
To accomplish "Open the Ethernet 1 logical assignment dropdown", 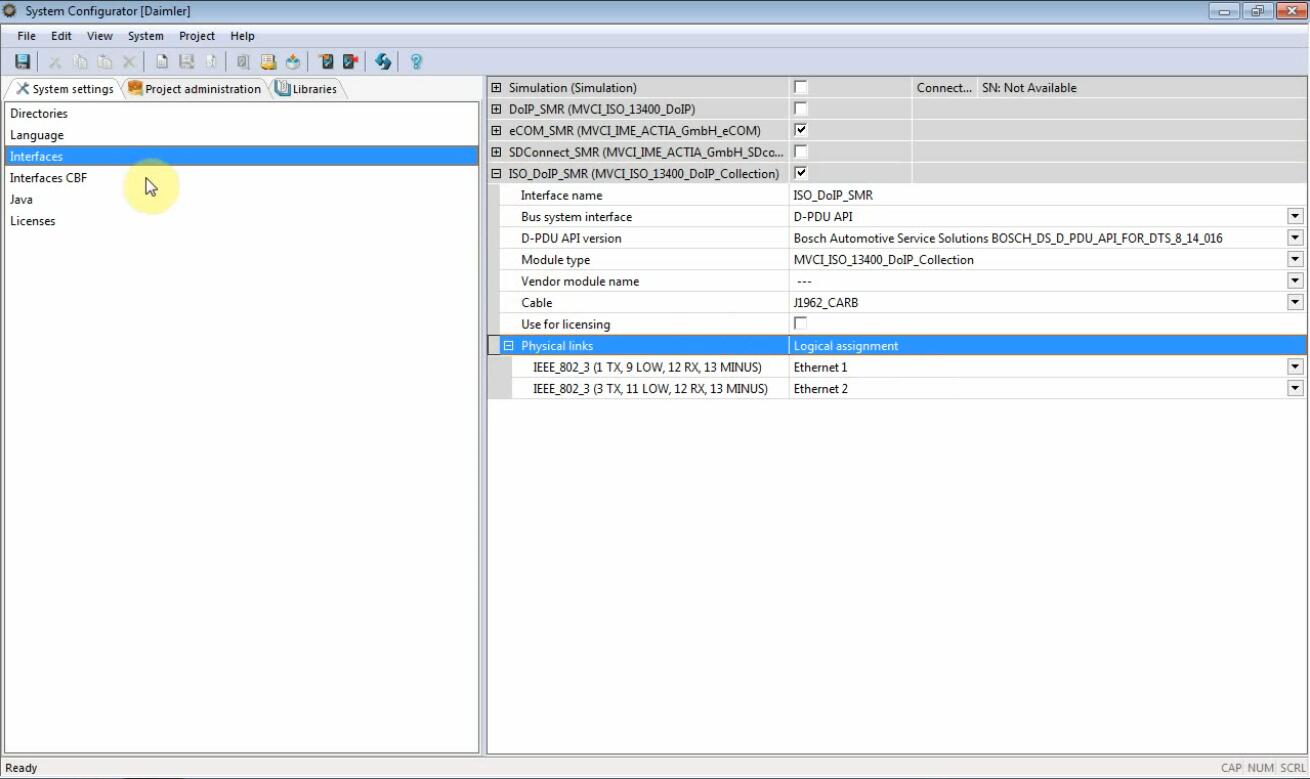I will (1295, 367).
